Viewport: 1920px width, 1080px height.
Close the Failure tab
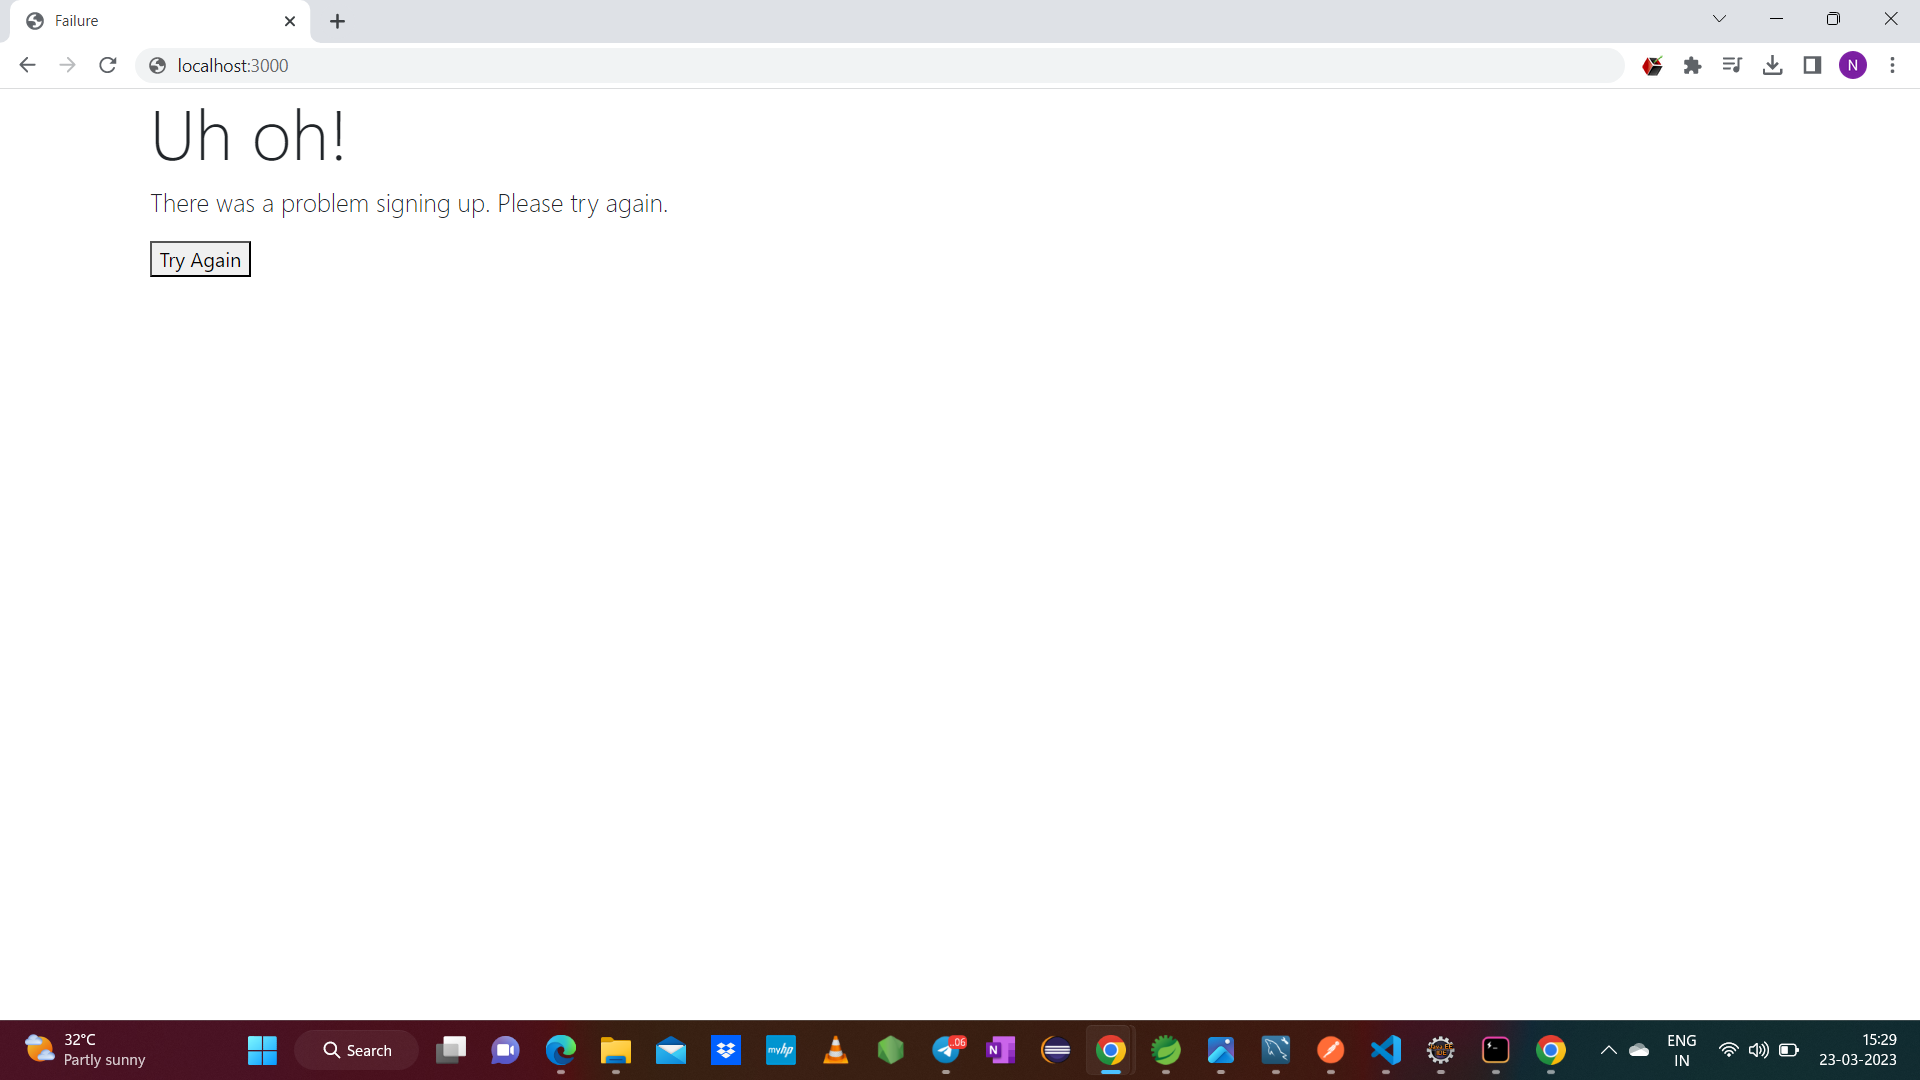pyautogui.click(x=290, y=21)
